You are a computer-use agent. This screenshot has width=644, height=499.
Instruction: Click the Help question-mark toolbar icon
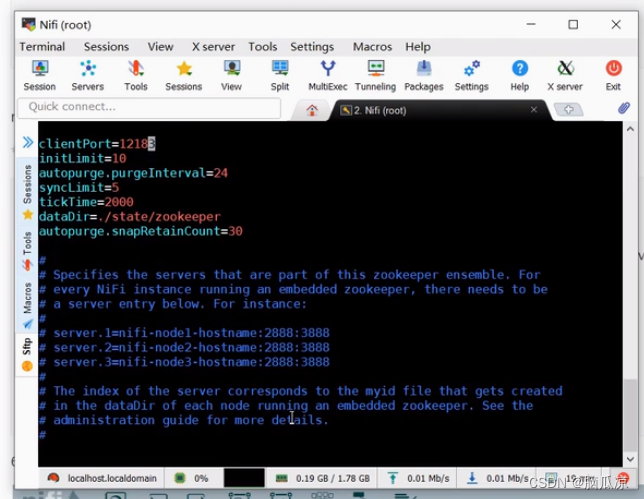tap(520, 76)
